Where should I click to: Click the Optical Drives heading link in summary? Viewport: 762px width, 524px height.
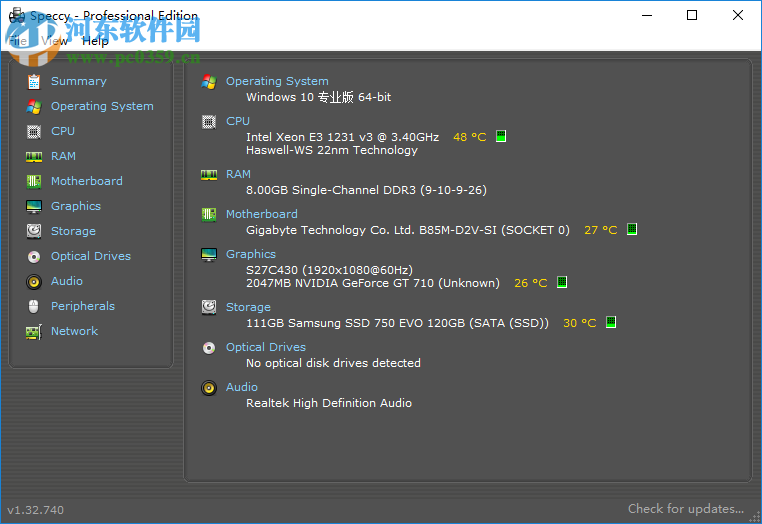point(266,347)
